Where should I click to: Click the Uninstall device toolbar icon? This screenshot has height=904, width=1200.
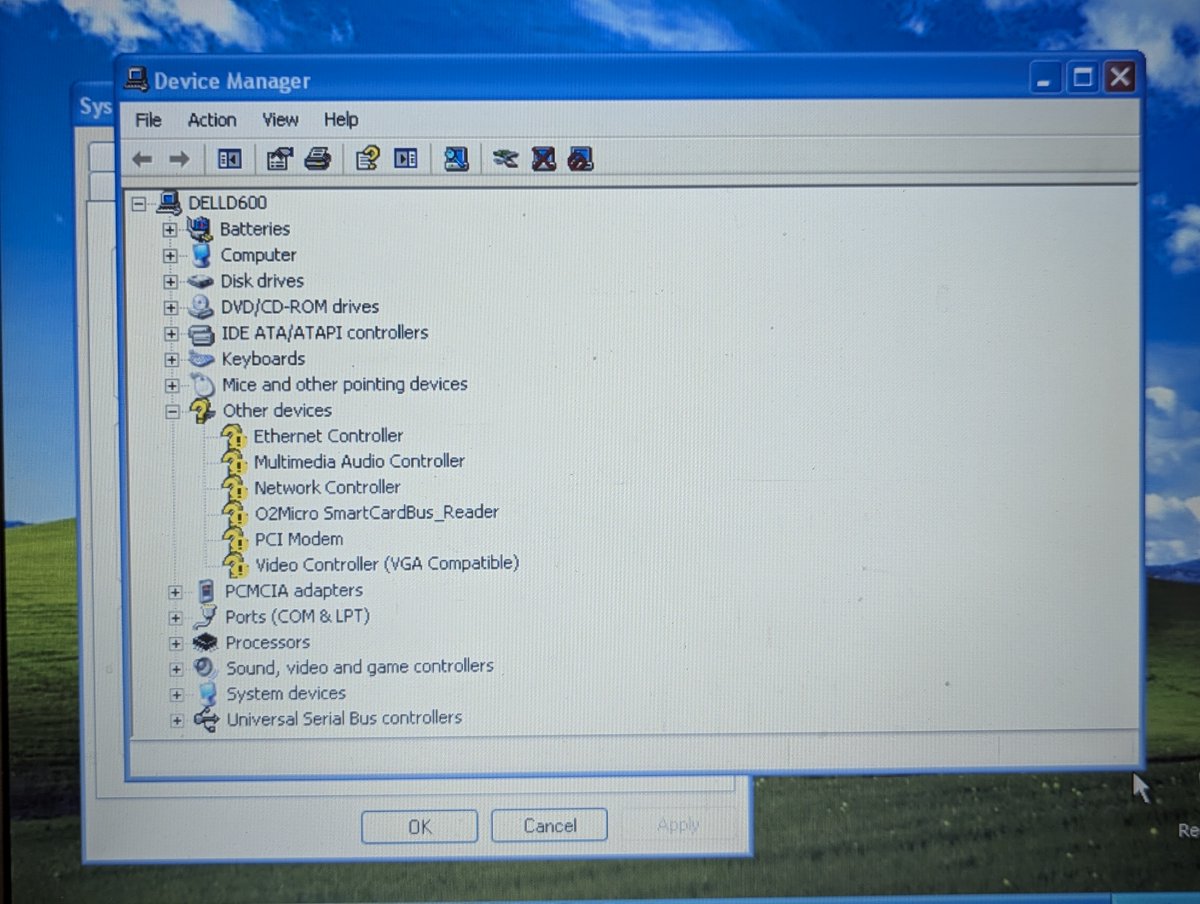tap(543, 158)
